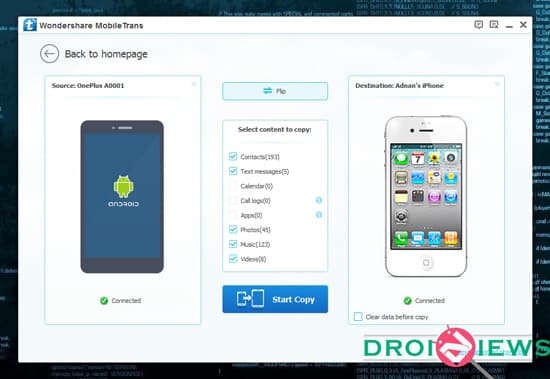Click the phone transfer icon on Start Copy
Screen dimensions: 550x379
coord(250,299)
